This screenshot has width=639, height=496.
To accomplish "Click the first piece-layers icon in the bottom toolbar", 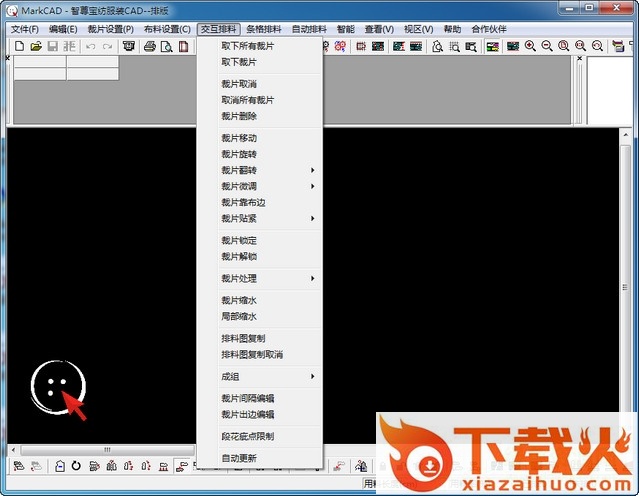I will (19, 465).
